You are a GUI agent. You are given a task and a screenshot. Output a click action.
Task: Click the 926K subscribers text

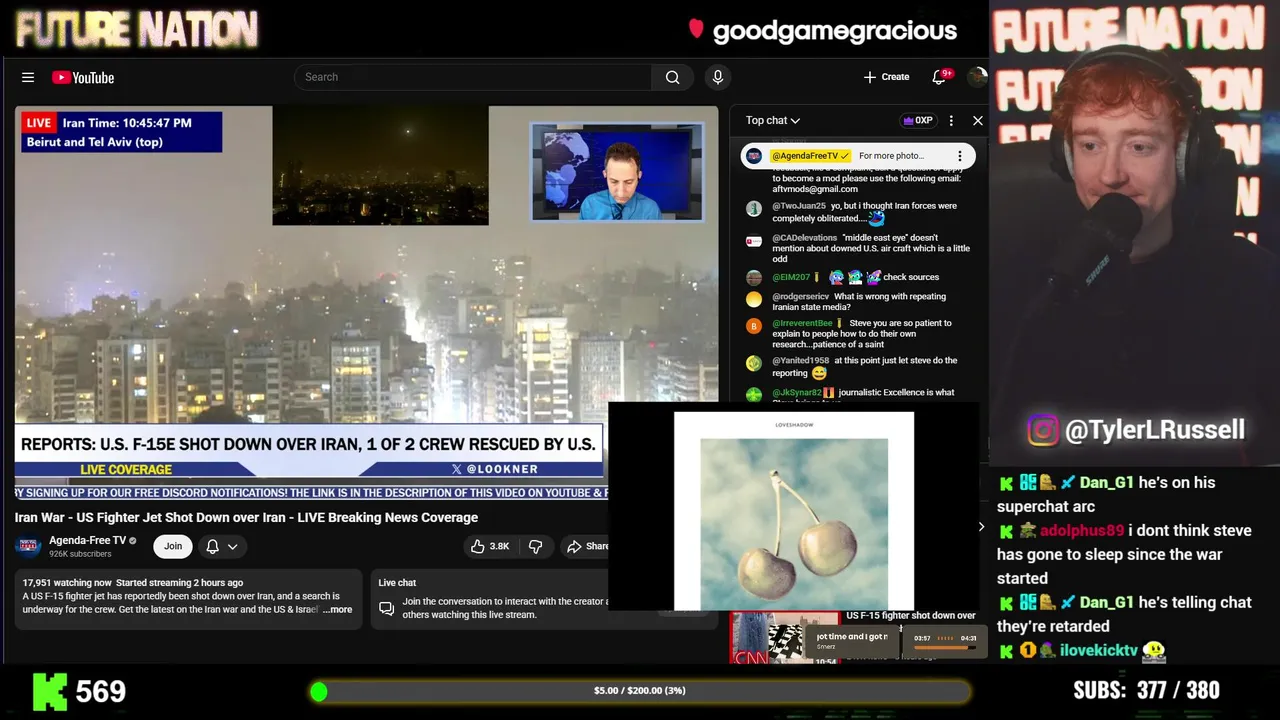click(x=80, y=554)
